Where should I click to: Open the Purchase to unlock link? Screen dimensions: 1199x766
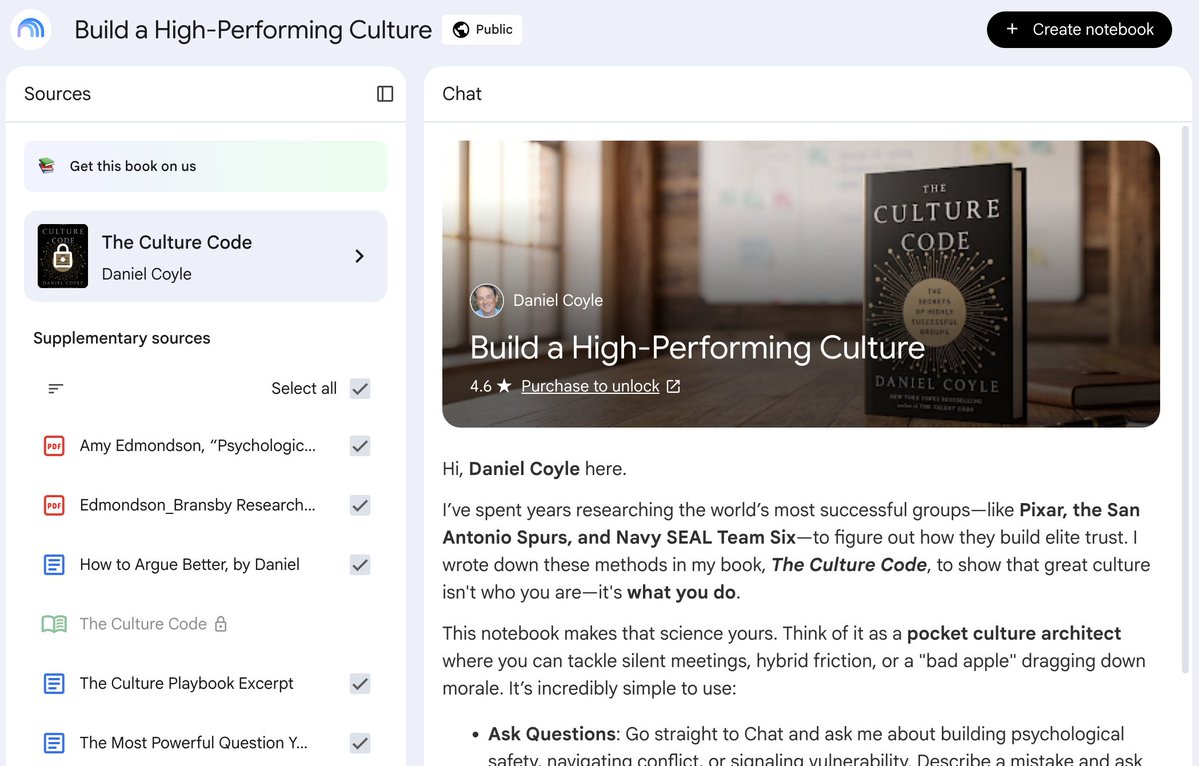590,387
